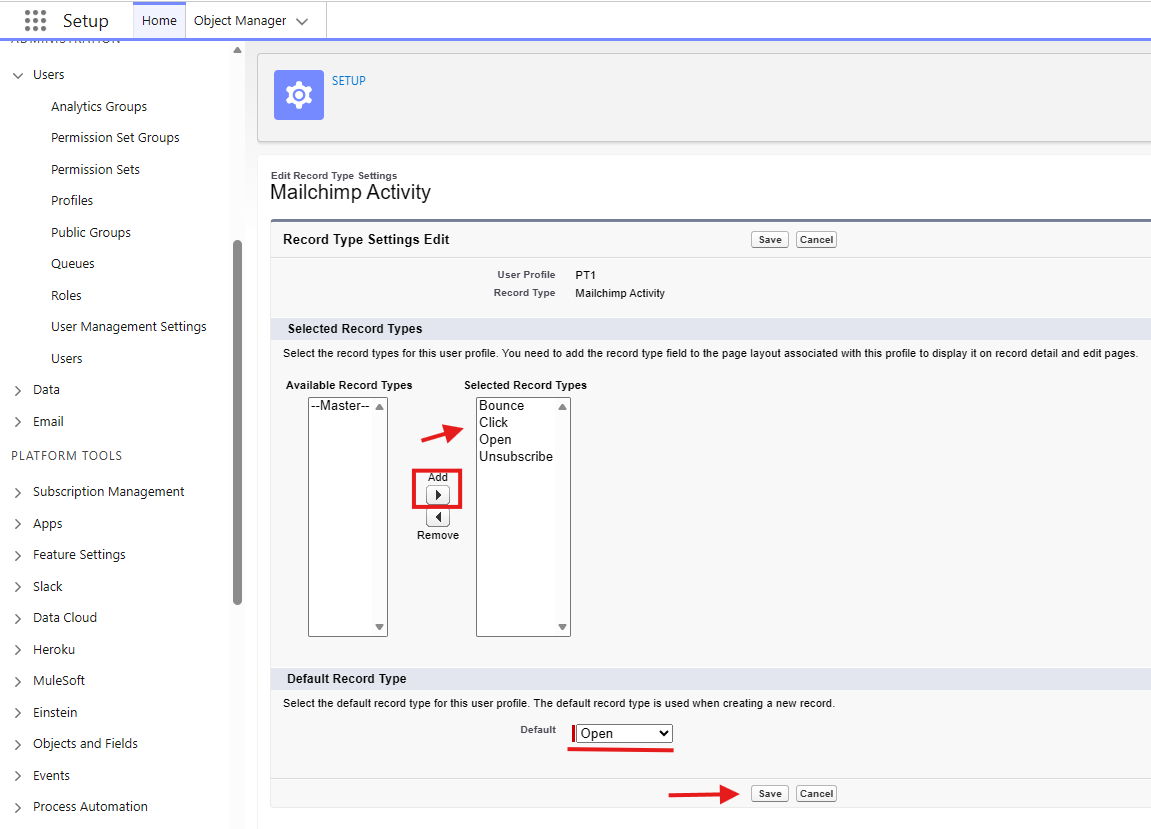Open User Management Settings
Image resolution: width=1151 pixels, height=829 pixels.
point(128,327)
